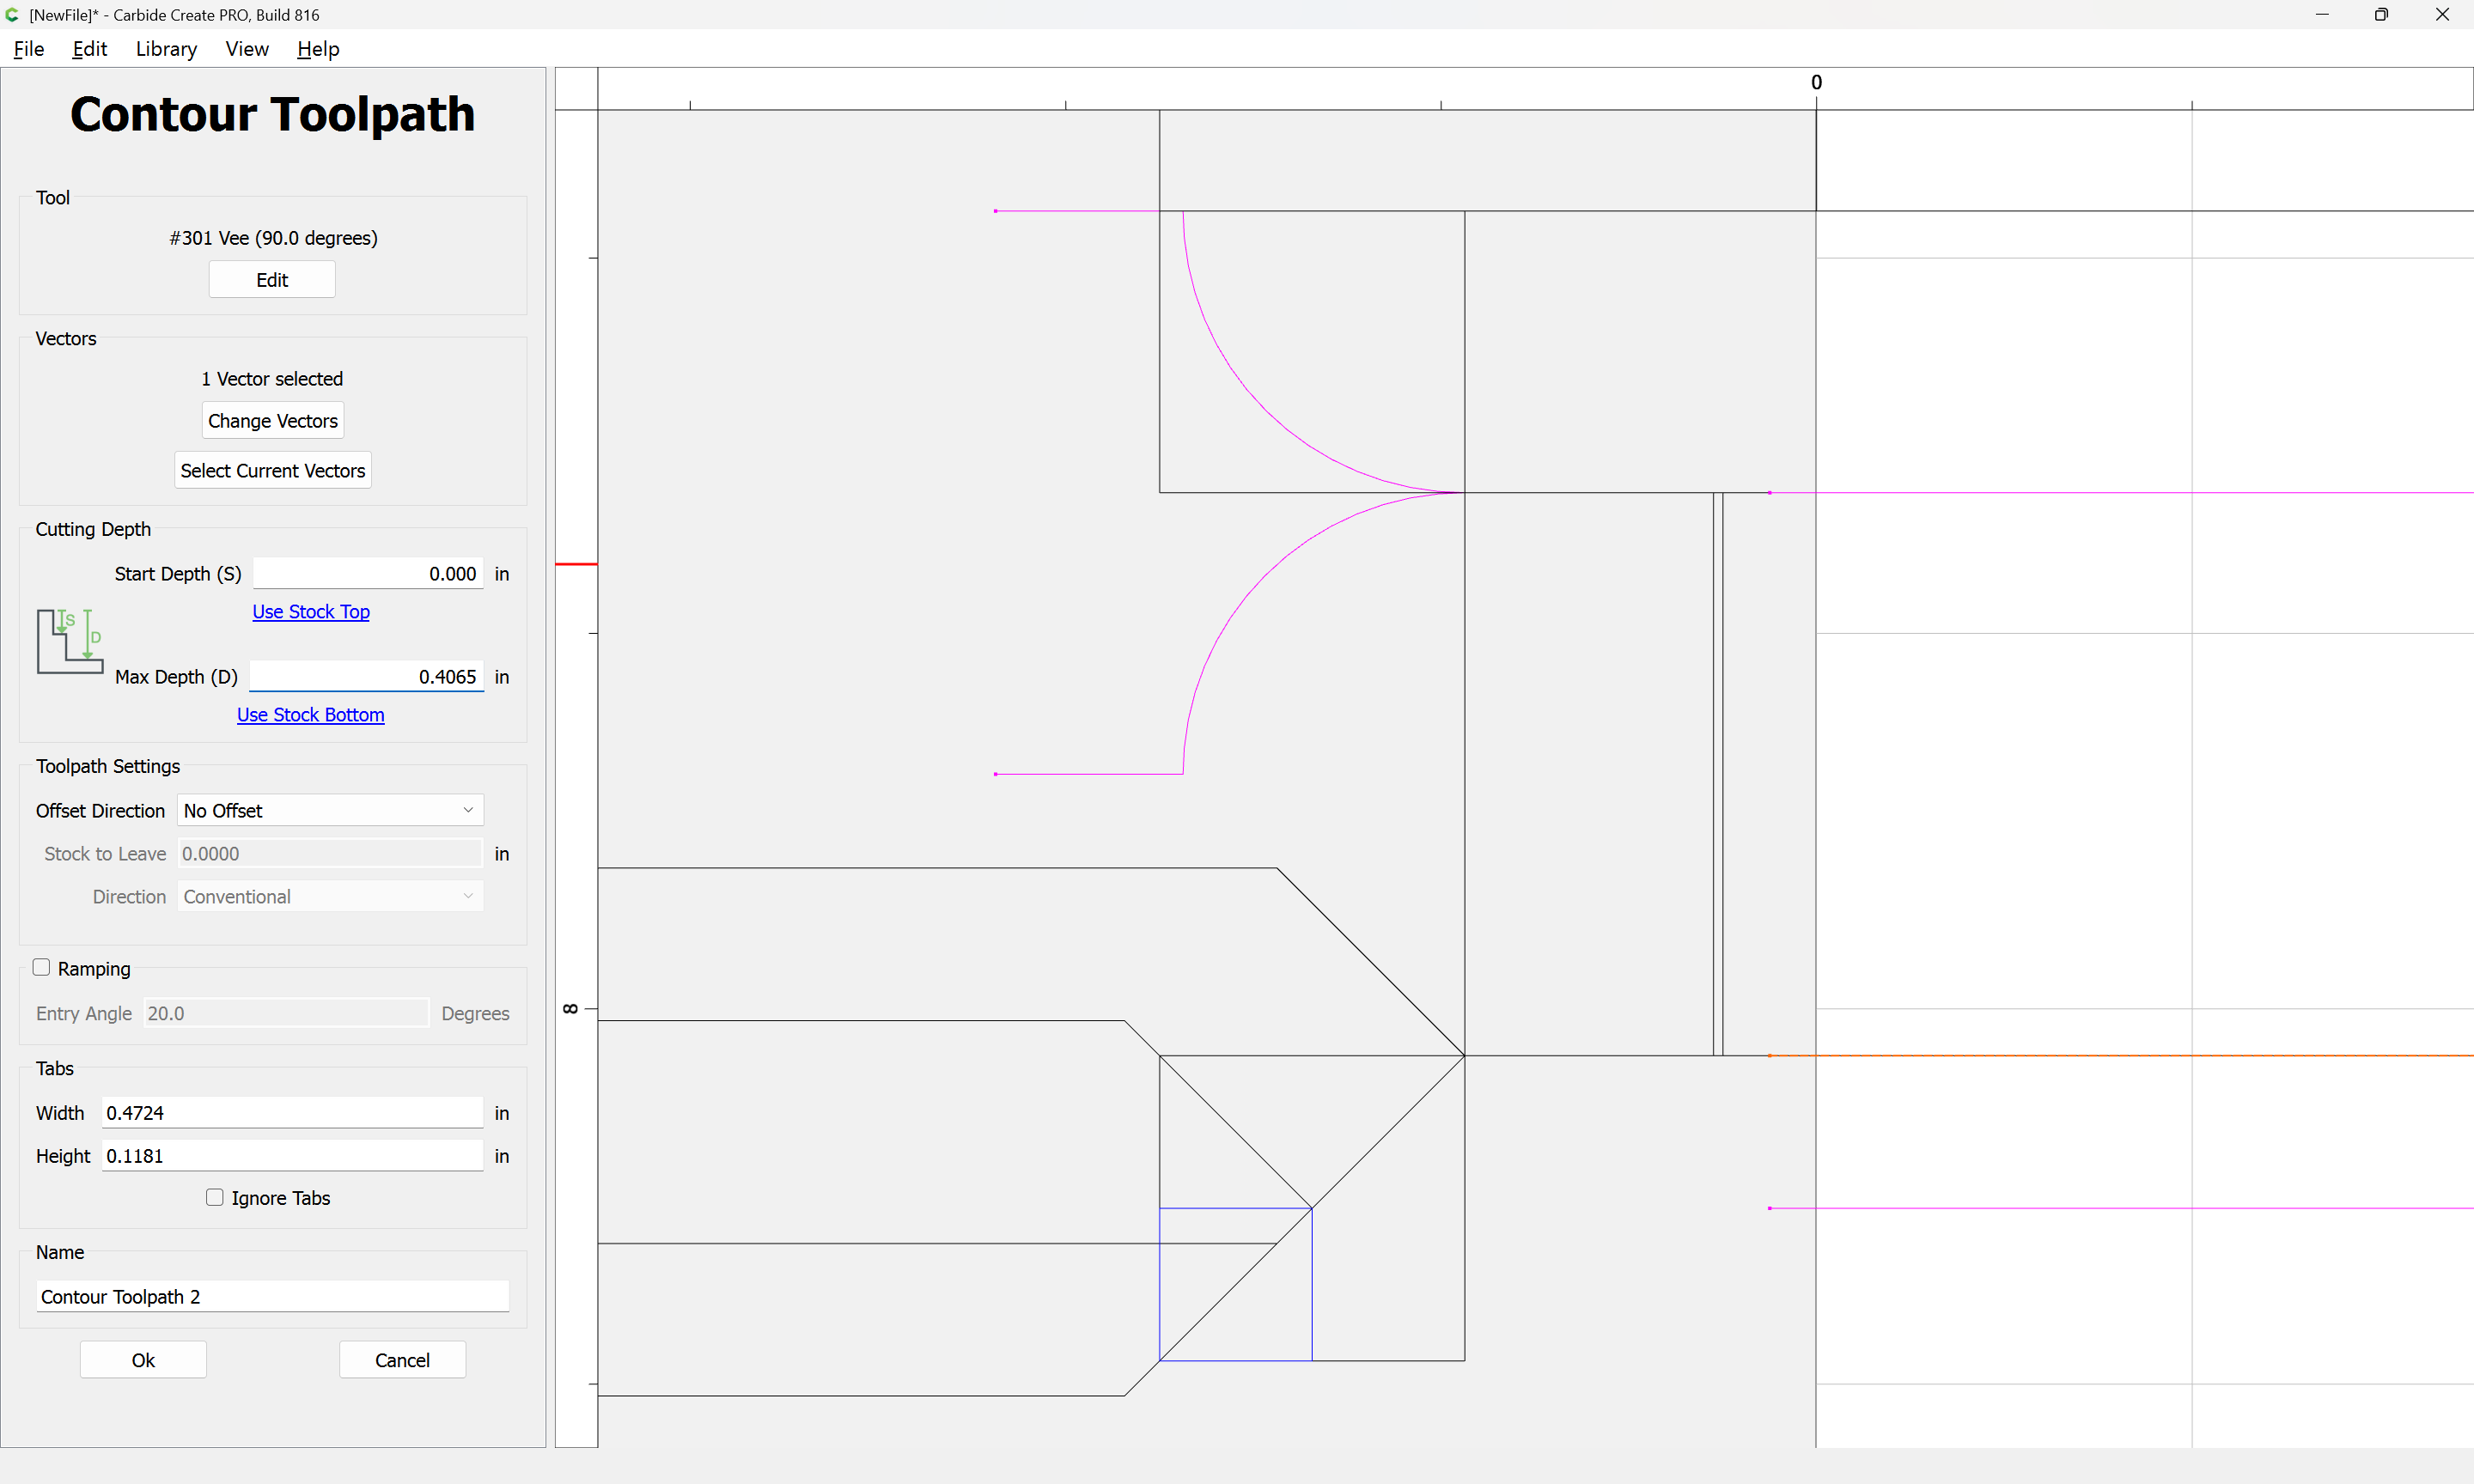Open the Library menu

[x=166, y=49]
